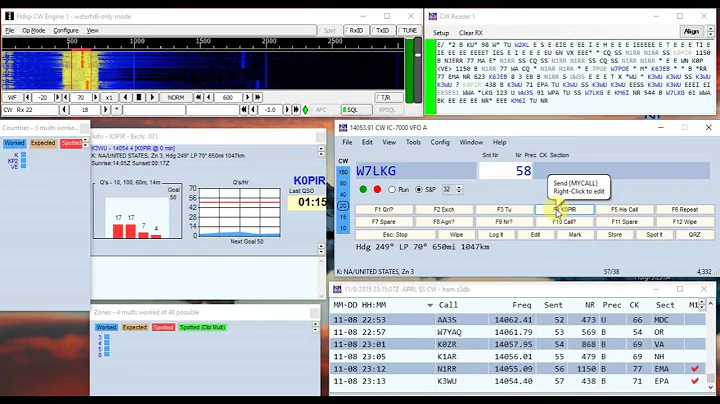This screenshot has width=720, height=404.
Task: Open the File menu in Fldigi
Action: pyautogui.click(x=10, y=30)
